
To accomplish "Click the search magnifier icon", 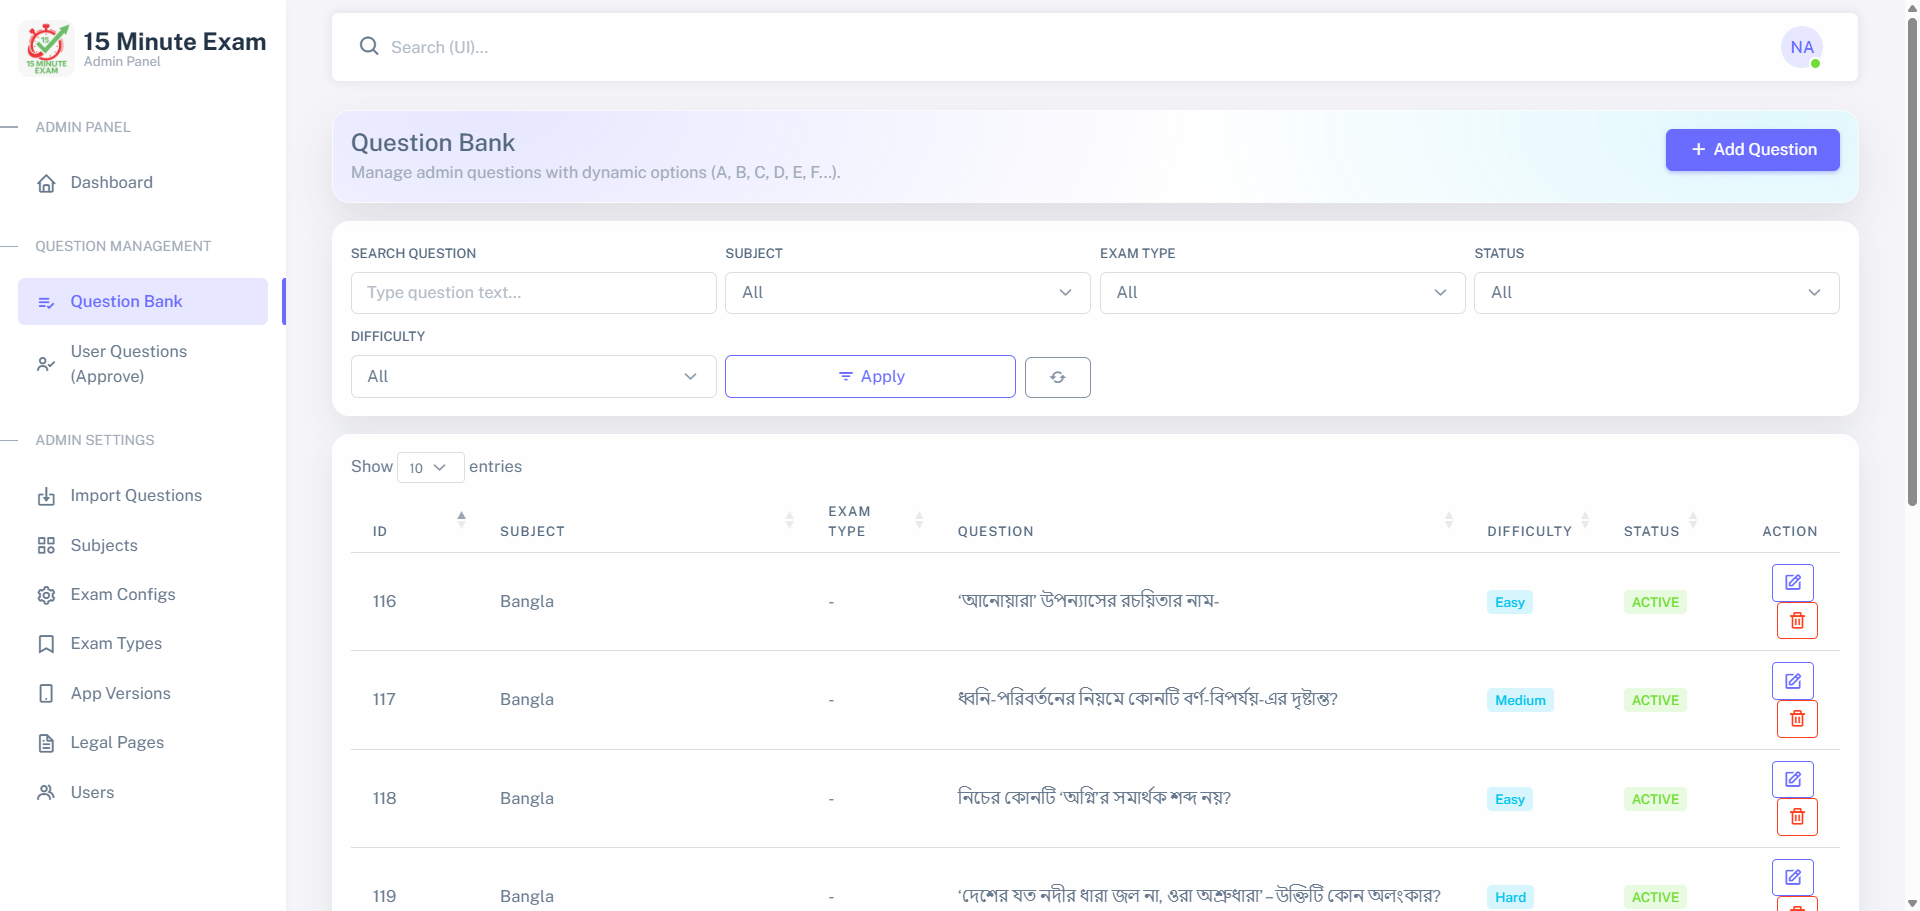I will coord(369,47).
